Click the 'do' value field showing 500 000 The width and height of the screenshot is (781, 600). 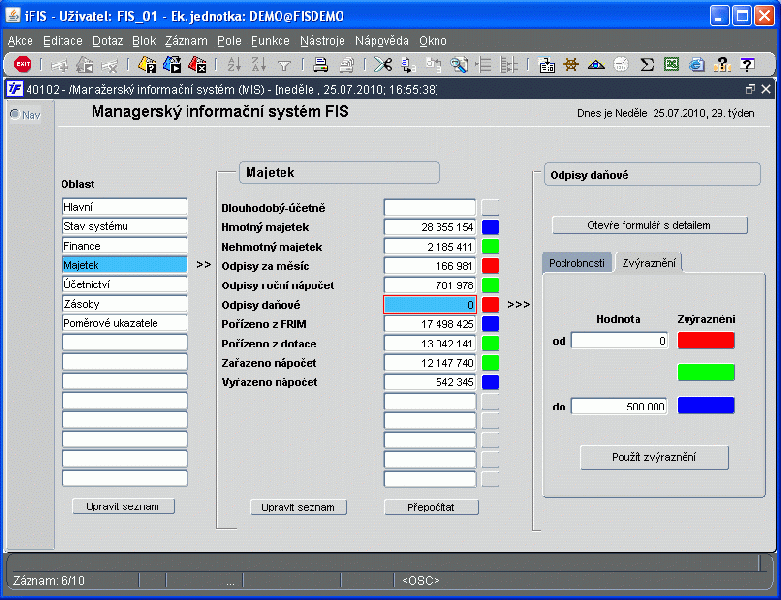point(619,406)
